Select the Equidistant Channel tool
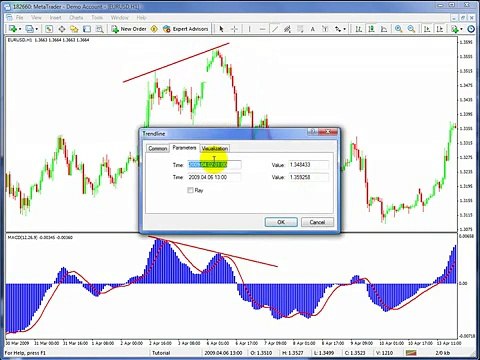The width and height of the screenshot is (480, 360). tap(287, 29)
